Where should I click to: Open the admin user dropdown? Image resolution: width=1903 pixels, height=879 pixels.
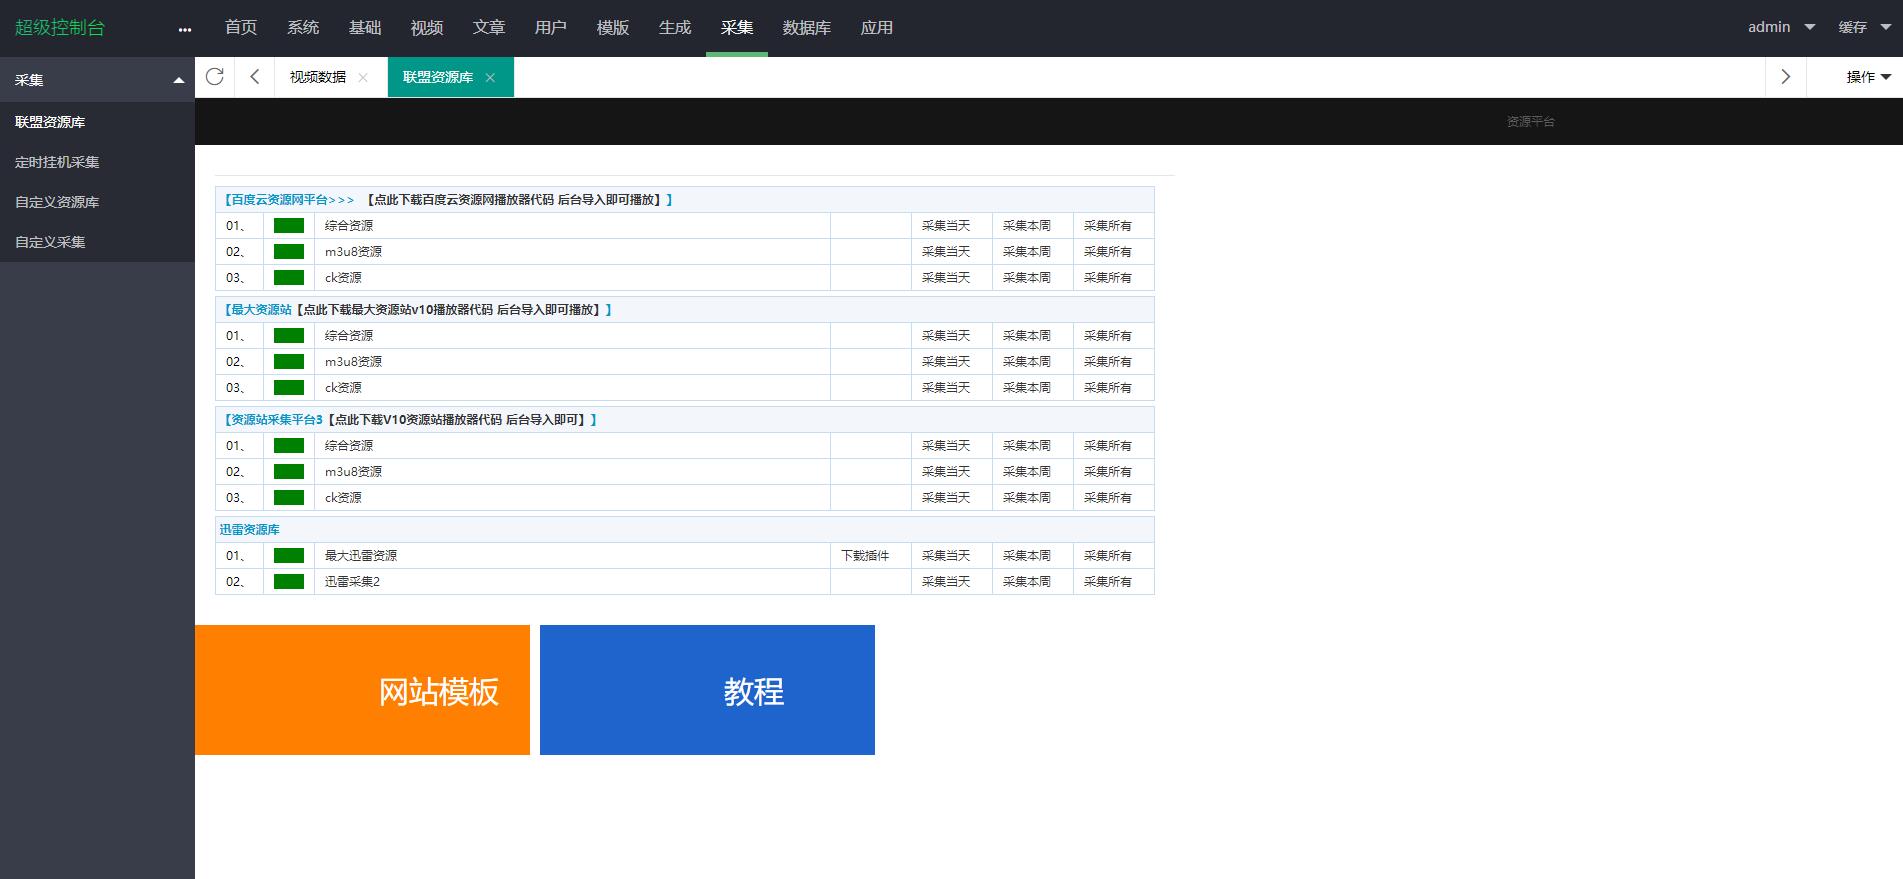click(x=1781, y=28)
